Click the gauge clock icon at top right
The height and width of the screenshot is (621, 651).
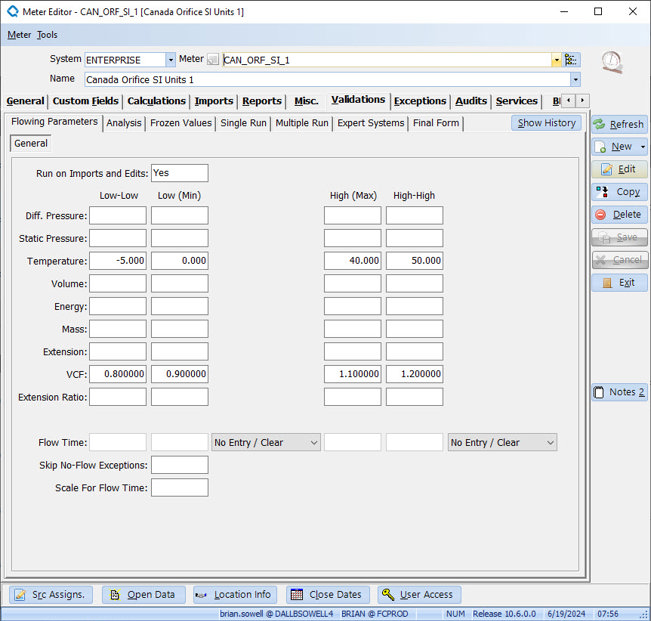612,62
